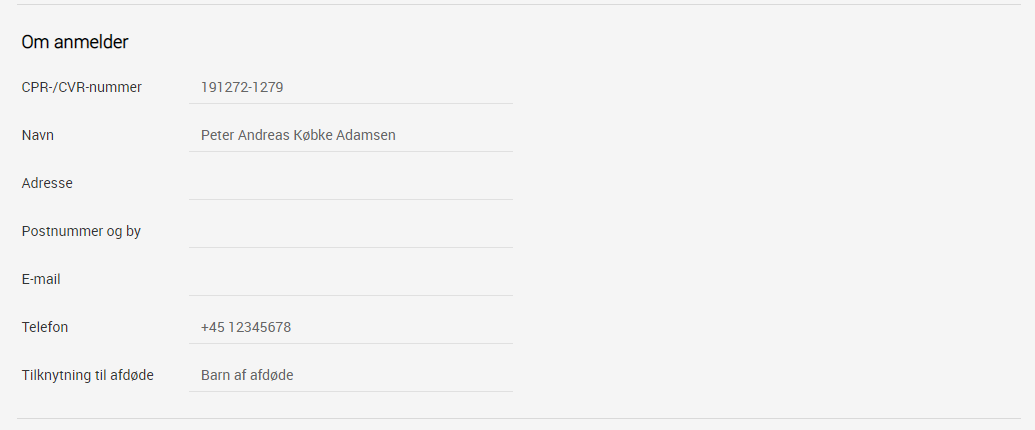Click the divider line below the form

click(519, 418)
